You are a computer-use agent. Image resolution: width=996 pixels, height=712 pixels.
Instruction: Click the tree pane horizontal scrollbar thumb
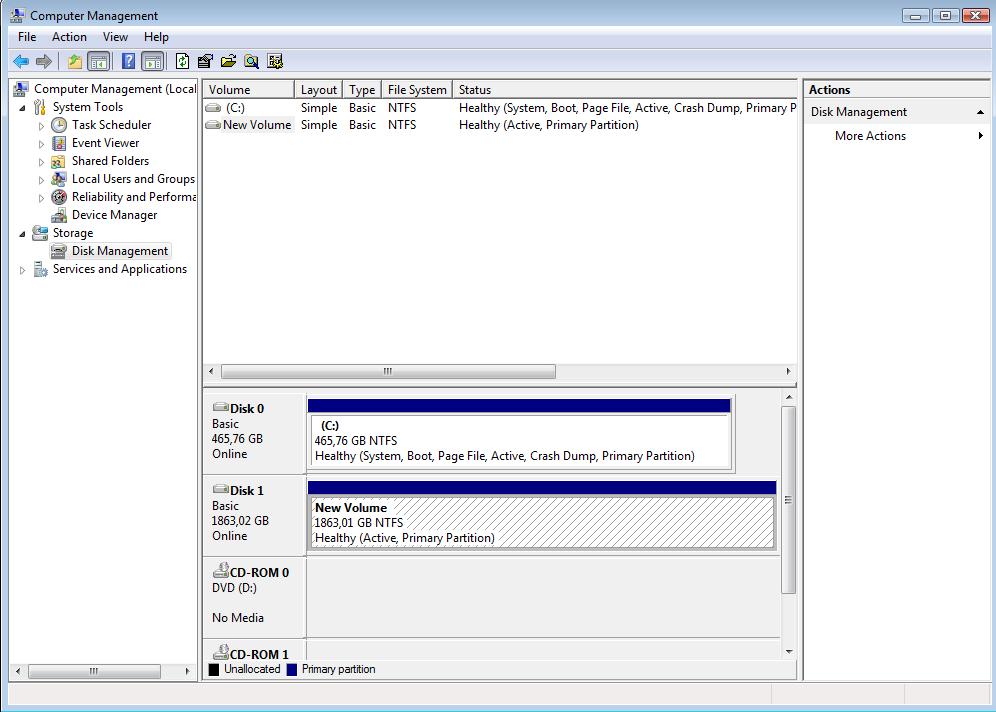point(94,671)
